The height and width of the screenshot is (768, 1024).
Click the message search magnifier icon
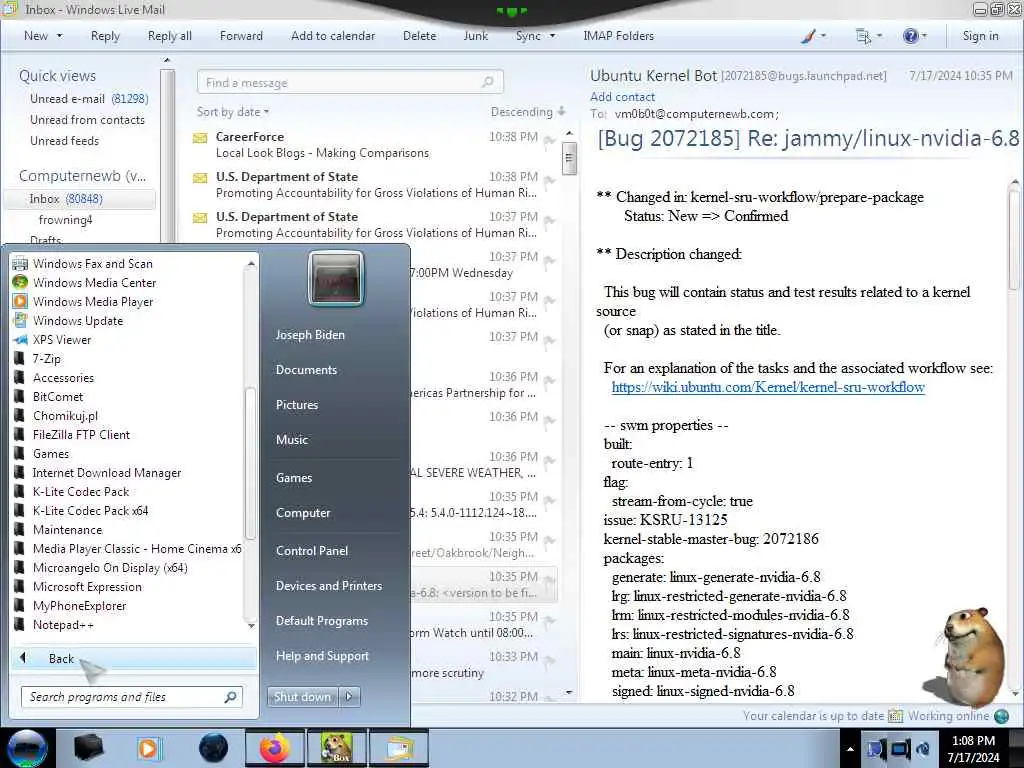[x=488, y=82]
